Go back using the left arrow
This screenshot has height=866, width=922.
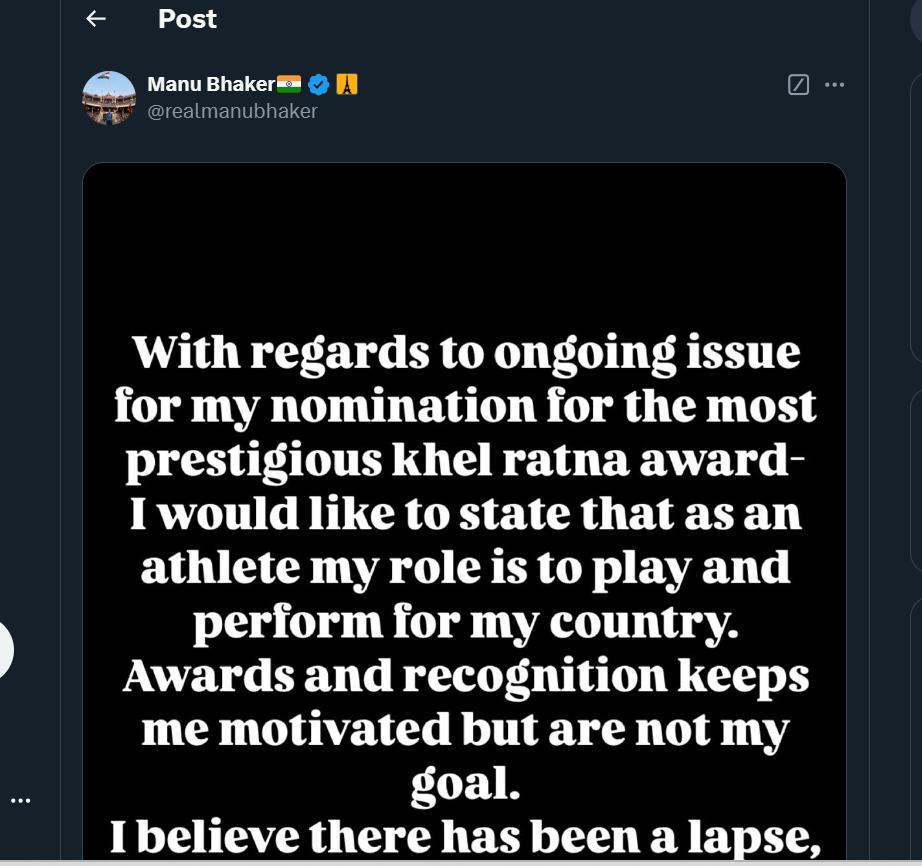96,19
